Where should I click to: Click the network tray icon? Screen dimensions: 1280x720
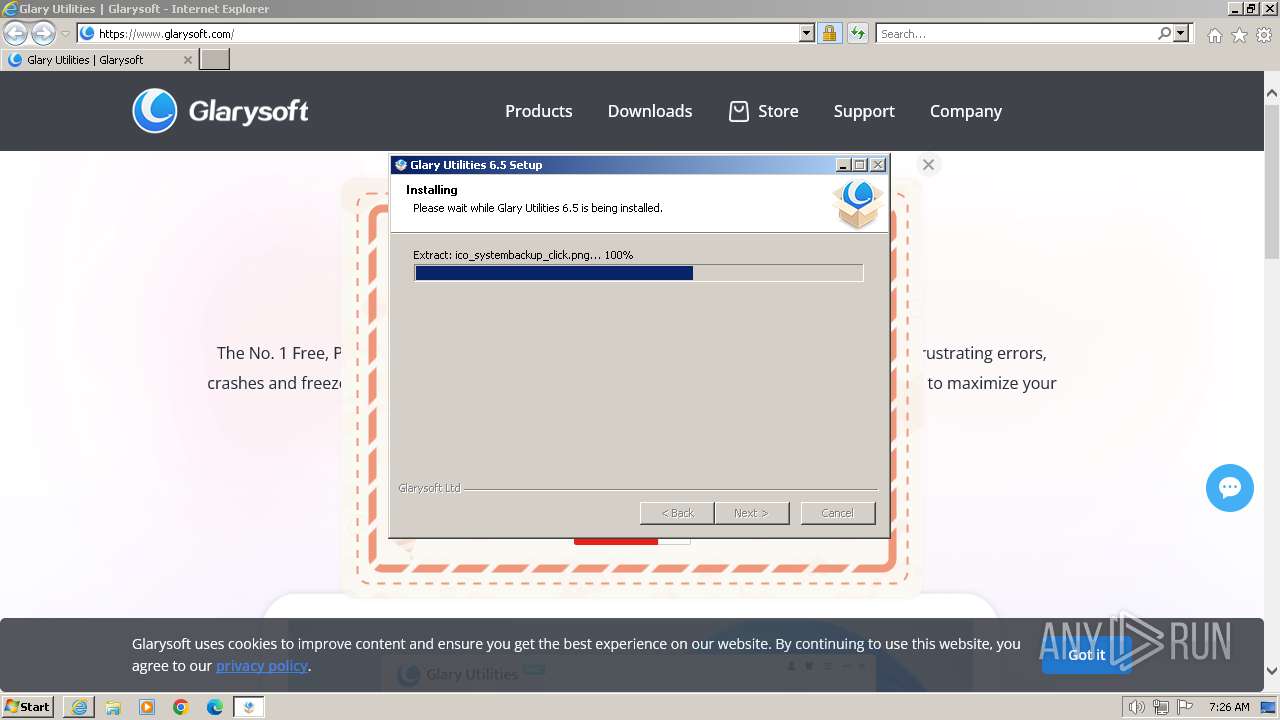click(1160, 707)
